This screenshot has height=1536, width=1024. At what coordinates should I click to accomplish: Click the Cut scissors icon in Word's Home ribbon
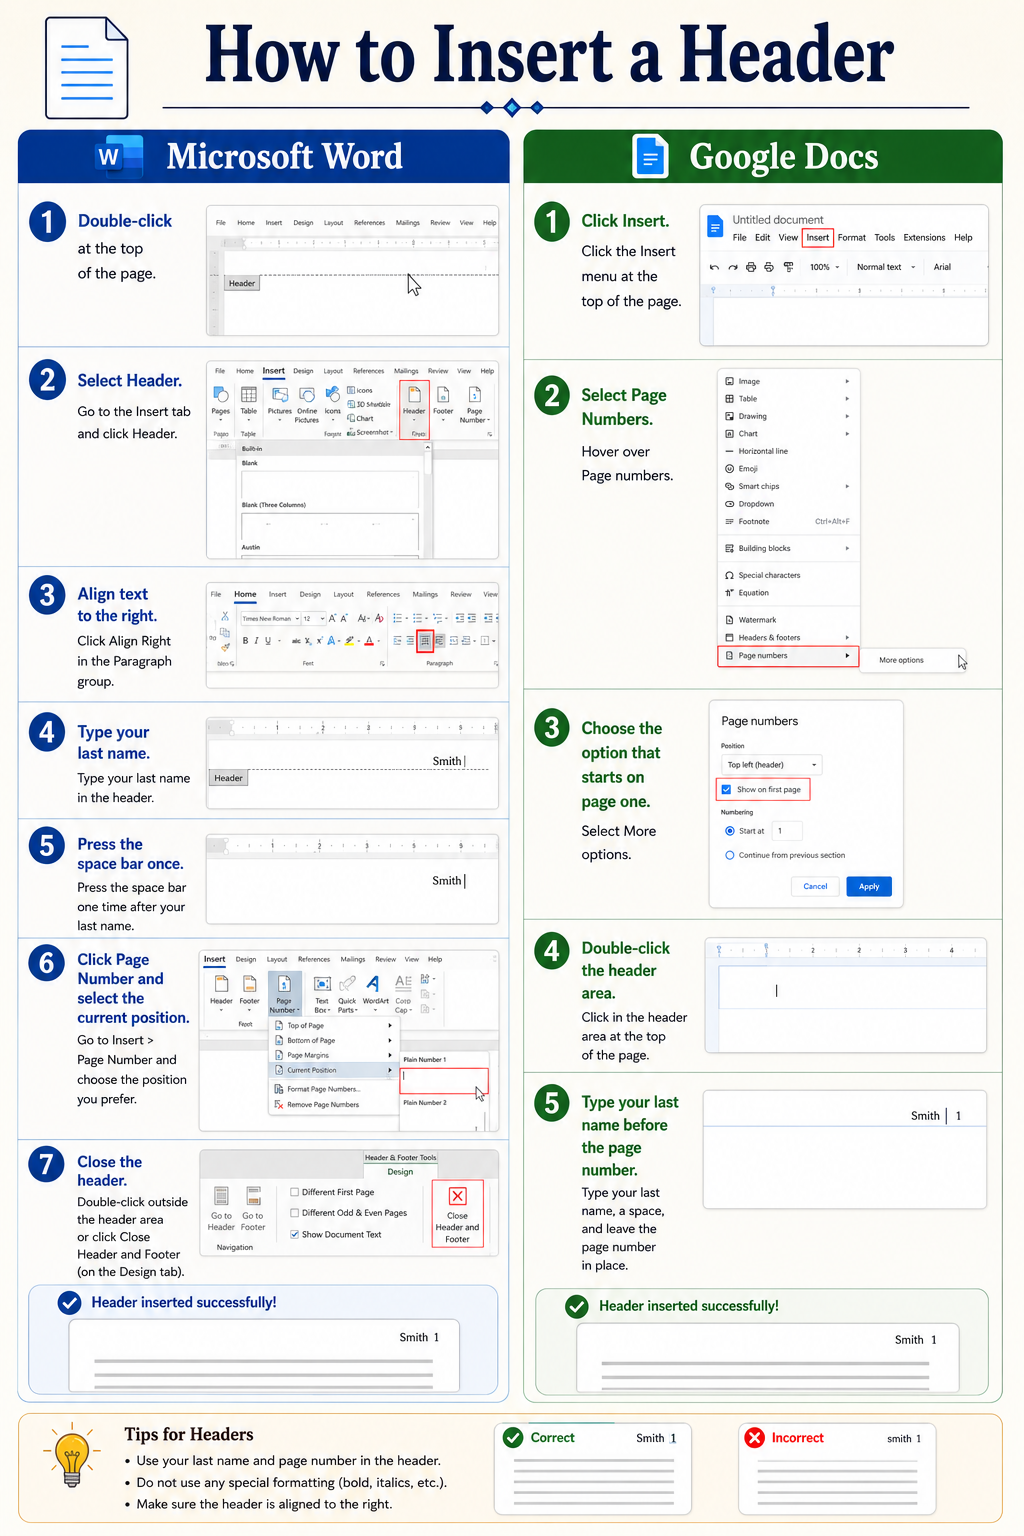tap(225, 617)
